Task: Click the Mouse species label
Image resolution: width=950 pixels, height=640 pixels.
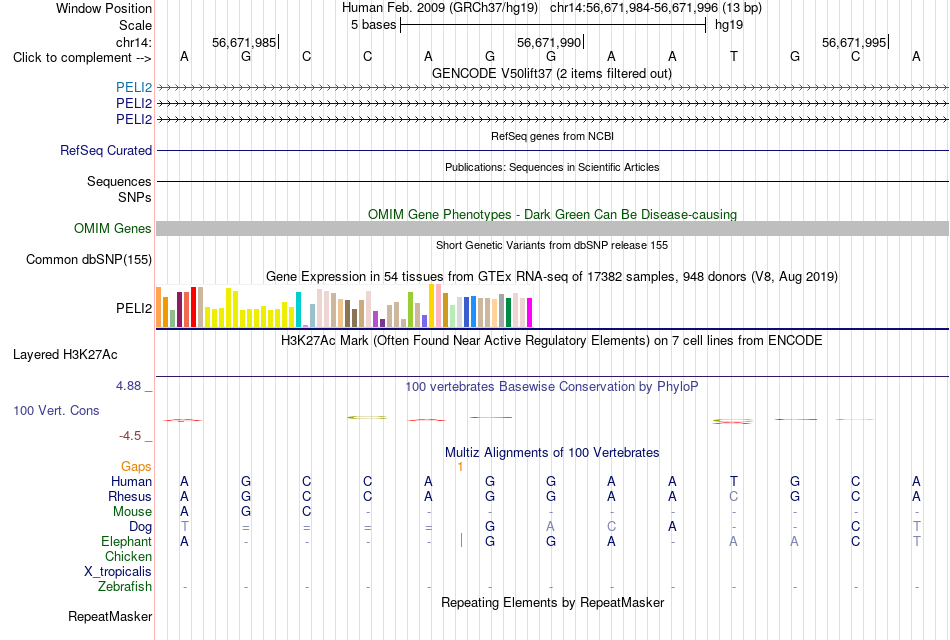Action: pyautogui.click(x=132, y=512)
